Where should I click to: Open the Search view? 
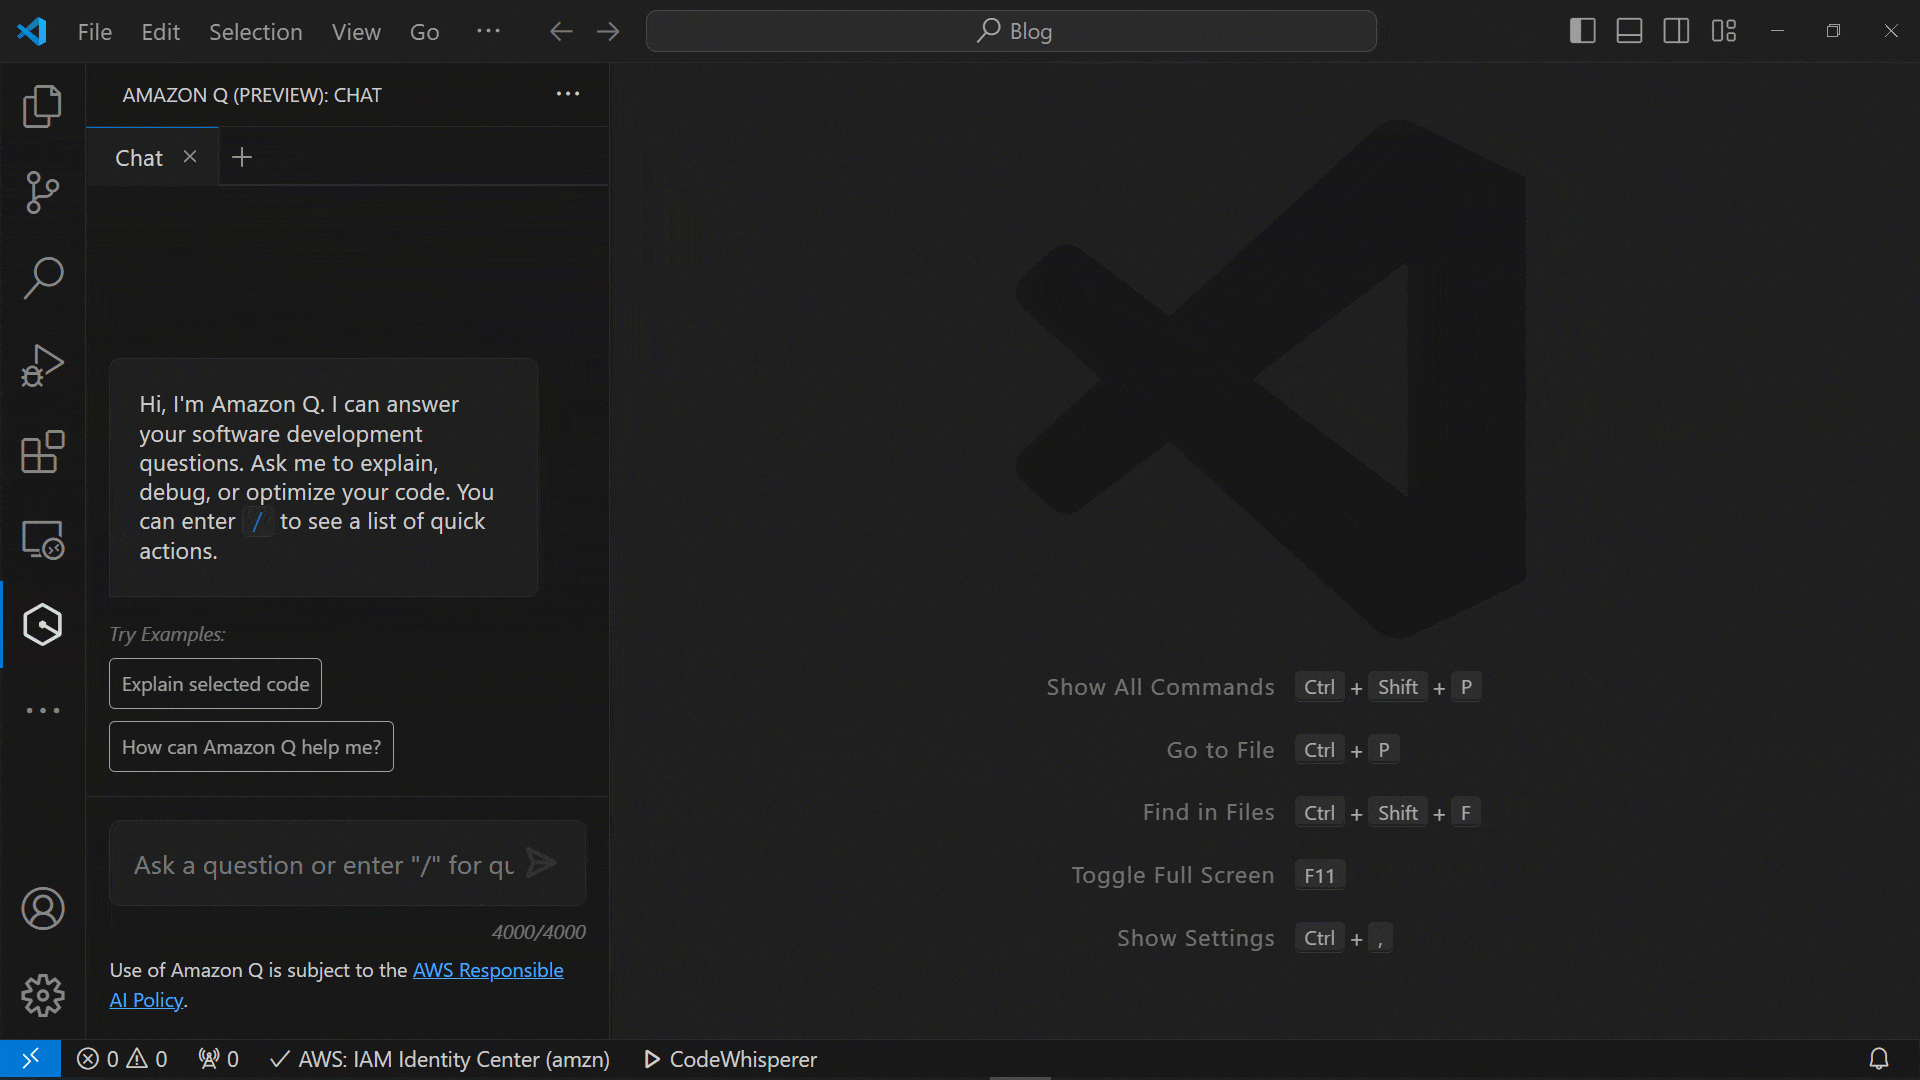pyautogui.click(x=42, y=278)
